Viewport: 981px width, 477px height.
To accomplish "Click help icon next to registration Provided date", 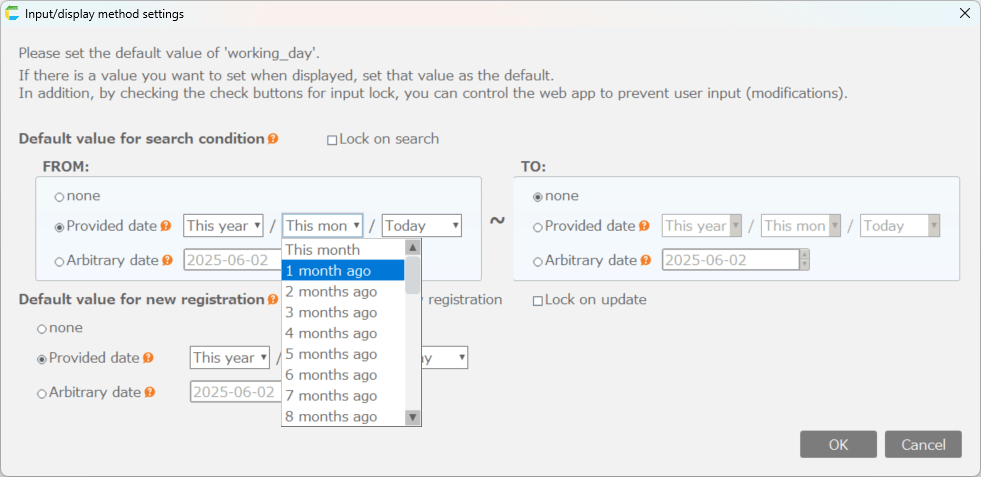I will click(148, 358).
